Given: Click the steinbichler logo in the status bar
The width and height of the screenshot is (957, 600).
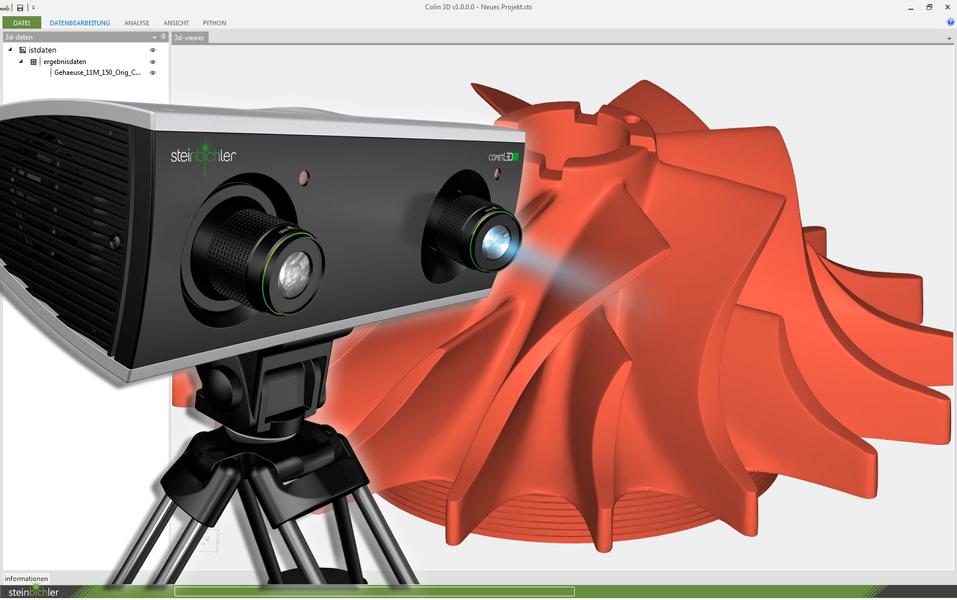Looking at the screenshot, I should tap(34, 592).
